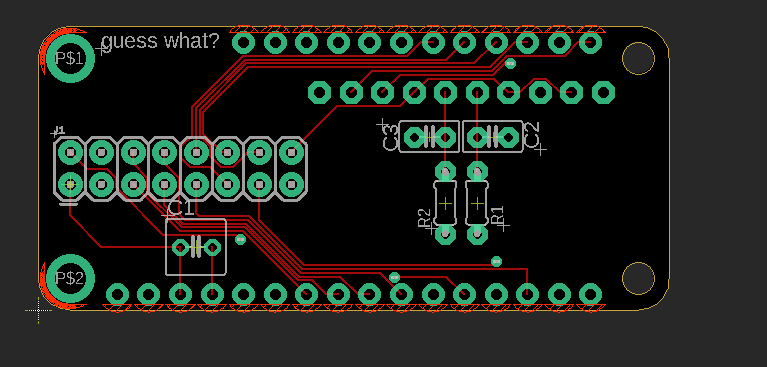Select the top pad of resistor R2

coord(445,172)
